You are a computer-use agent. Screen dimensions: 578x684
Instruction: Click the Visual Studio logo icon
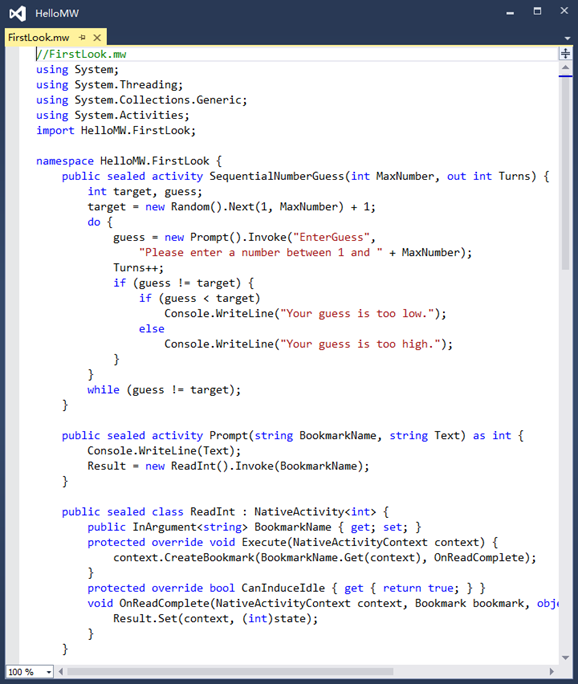coord(18,14)
